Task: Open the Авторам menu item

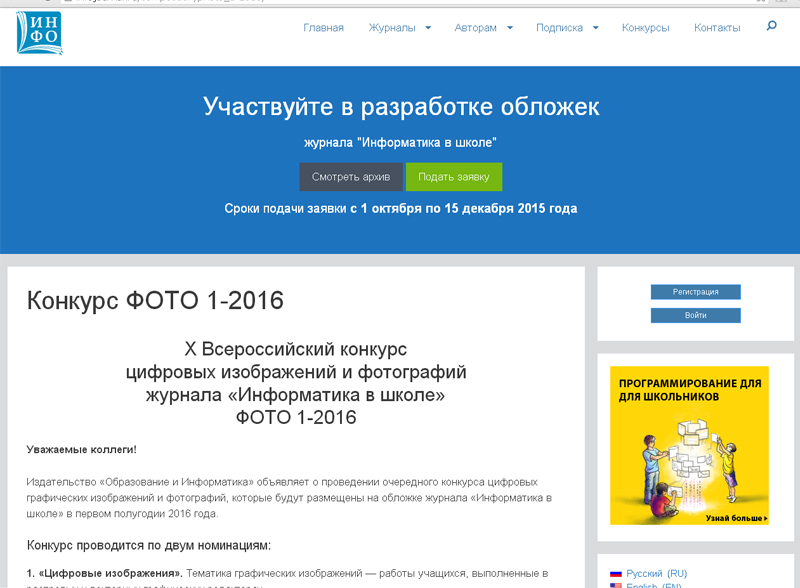Action: tap(476, 28)
